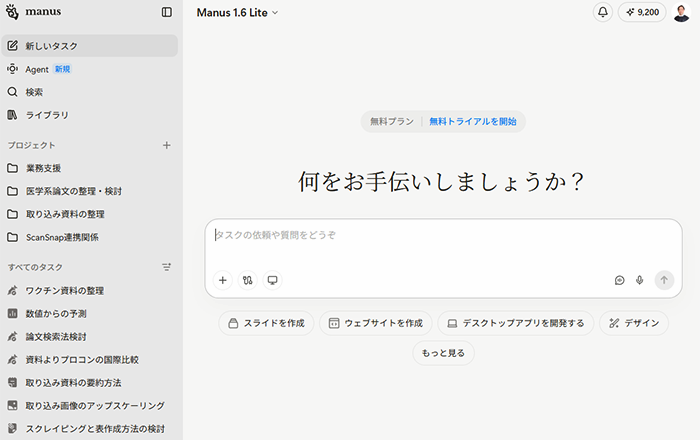The height and width of the screenshot is (440, 700).
Task: Click もっと見る button
Action: 443,353
